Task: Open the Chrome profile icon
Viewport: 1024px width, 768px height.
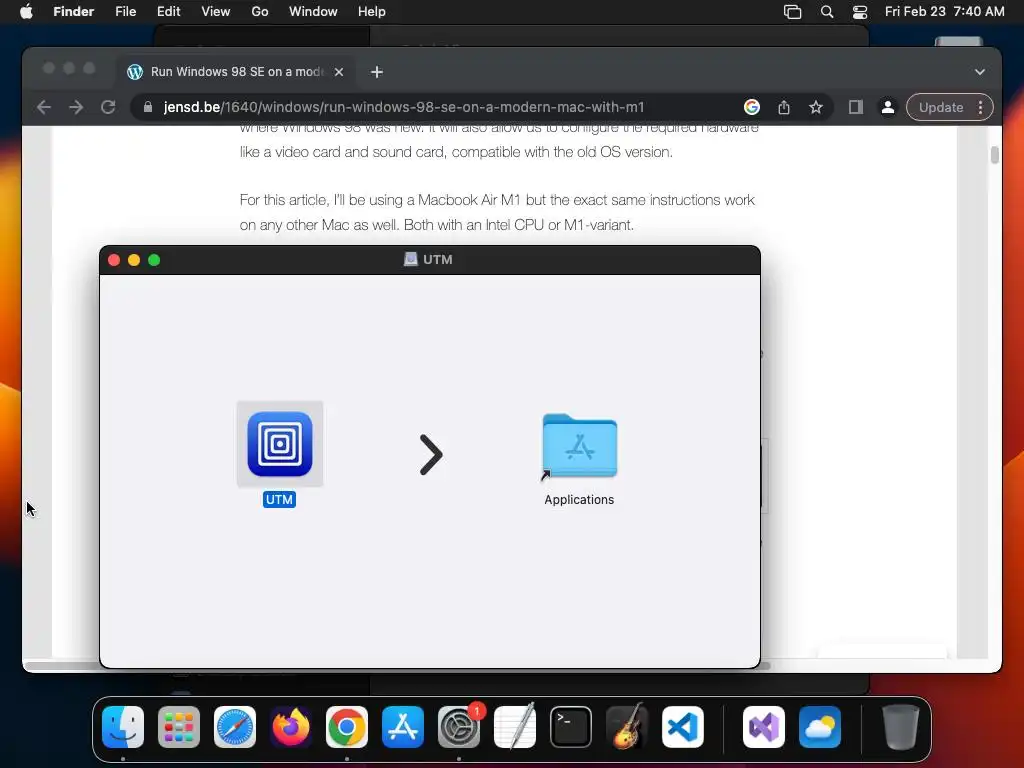Action: click(888, 107)
